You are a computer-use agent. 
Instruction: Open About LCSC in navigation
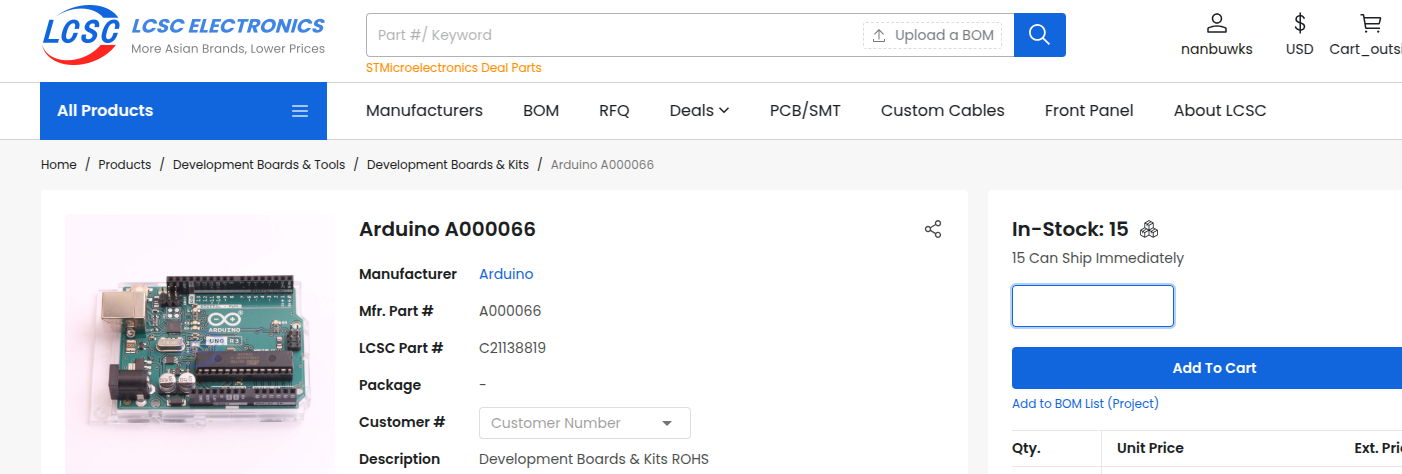tap(1220, 110)
